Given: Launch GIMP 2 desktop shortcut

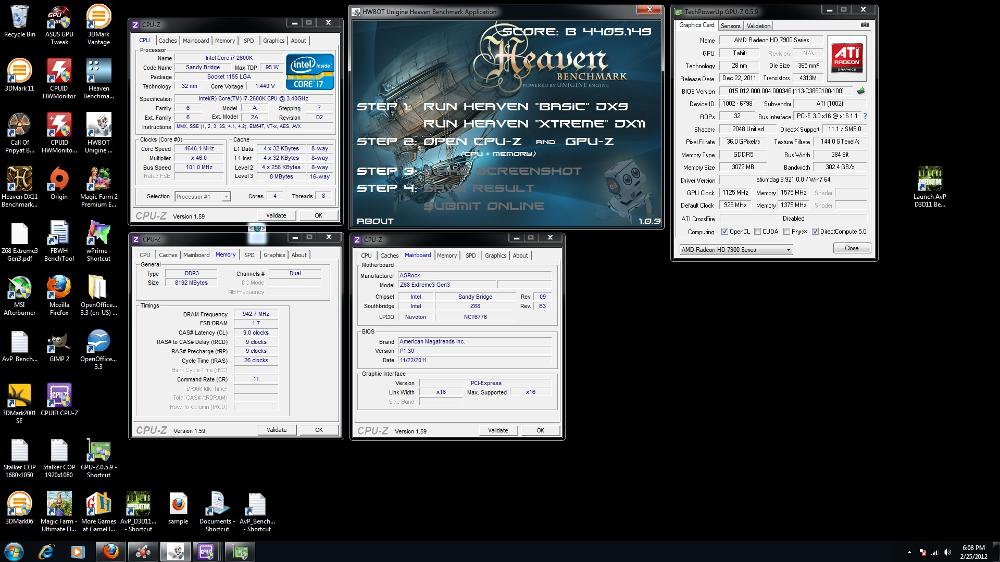Looking at the screenshot, I should tap(59, 346).
